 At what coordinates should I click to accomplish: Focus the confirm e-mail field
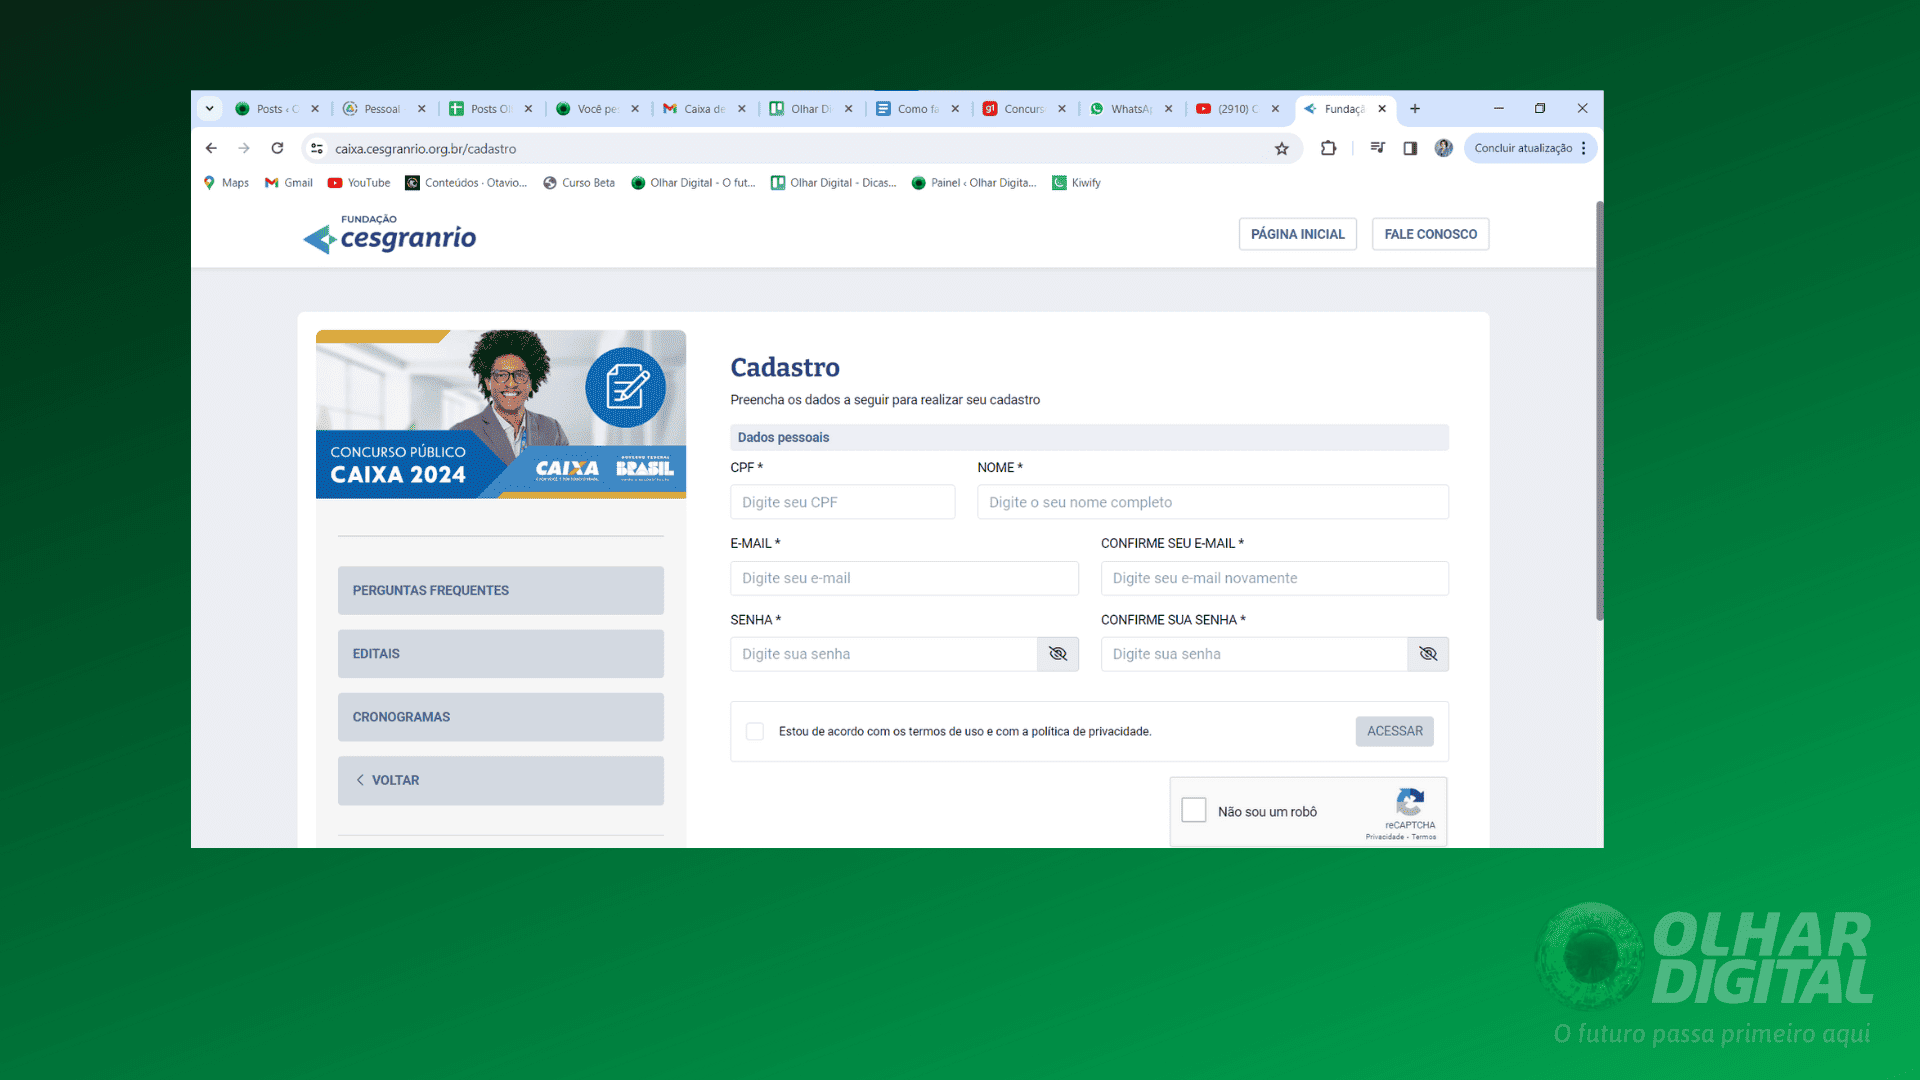click(x=1275, y=578)
